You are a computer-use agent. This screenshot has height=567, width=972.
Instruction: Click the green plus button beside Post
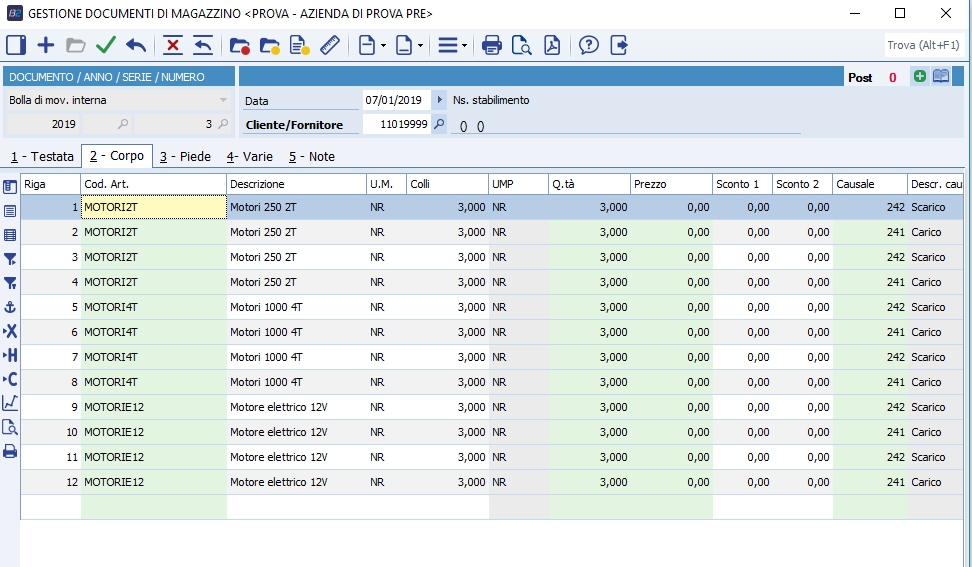pos(919,77)
